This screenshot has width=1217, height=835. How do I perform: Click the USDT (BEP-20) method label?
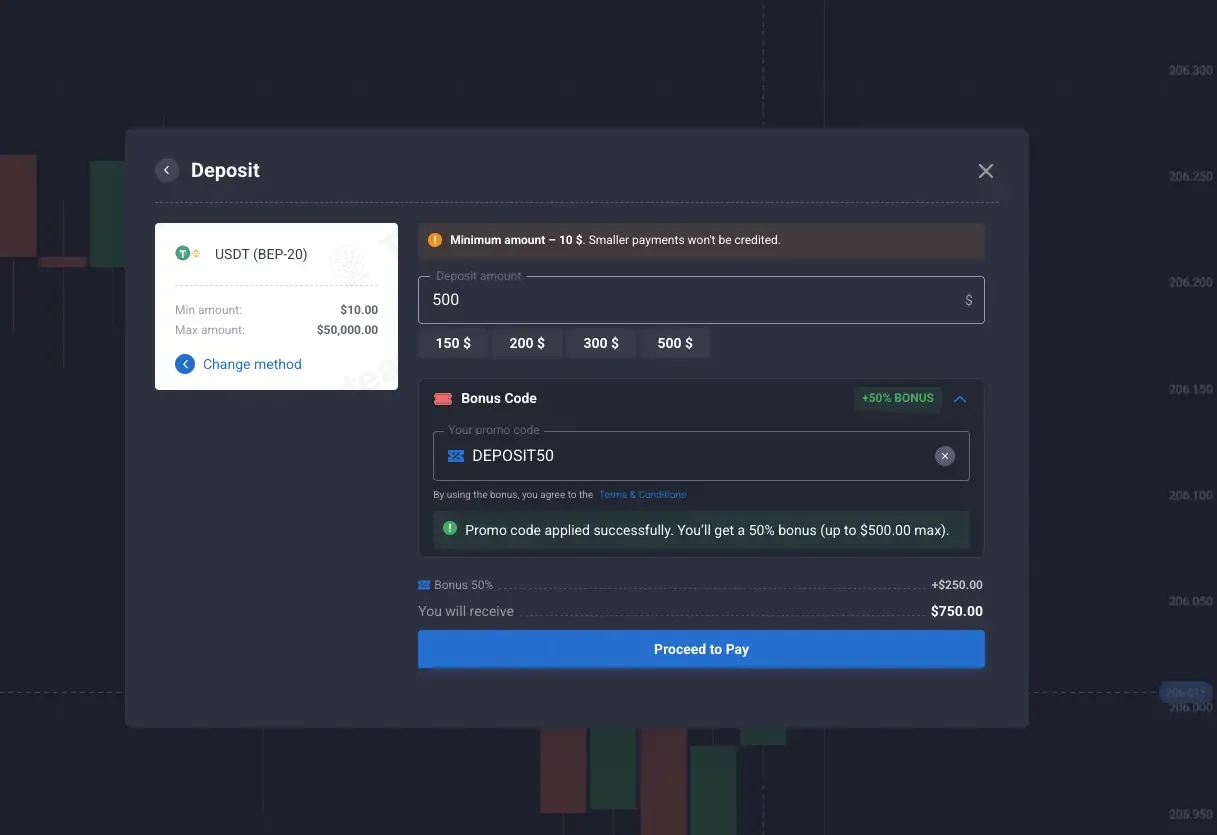[x=261, y=254]
